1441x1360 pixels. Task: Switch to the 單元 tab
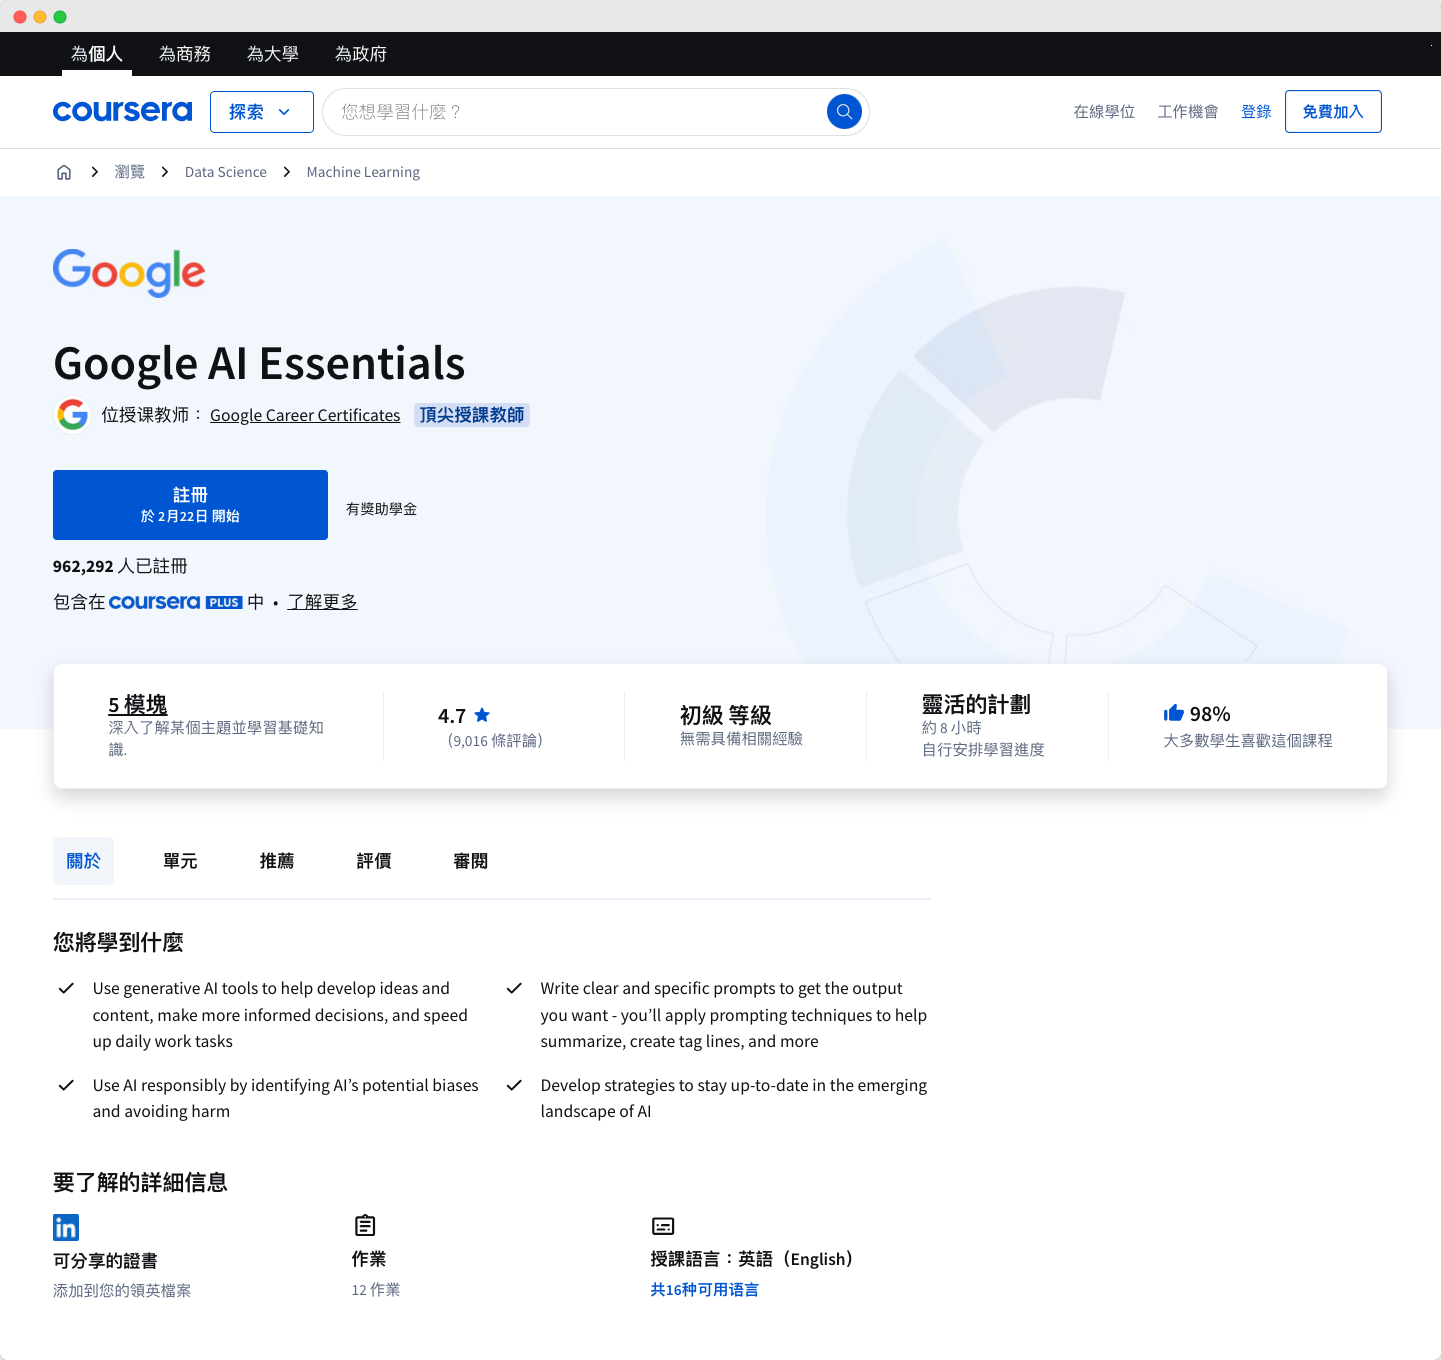click(180, 861)
